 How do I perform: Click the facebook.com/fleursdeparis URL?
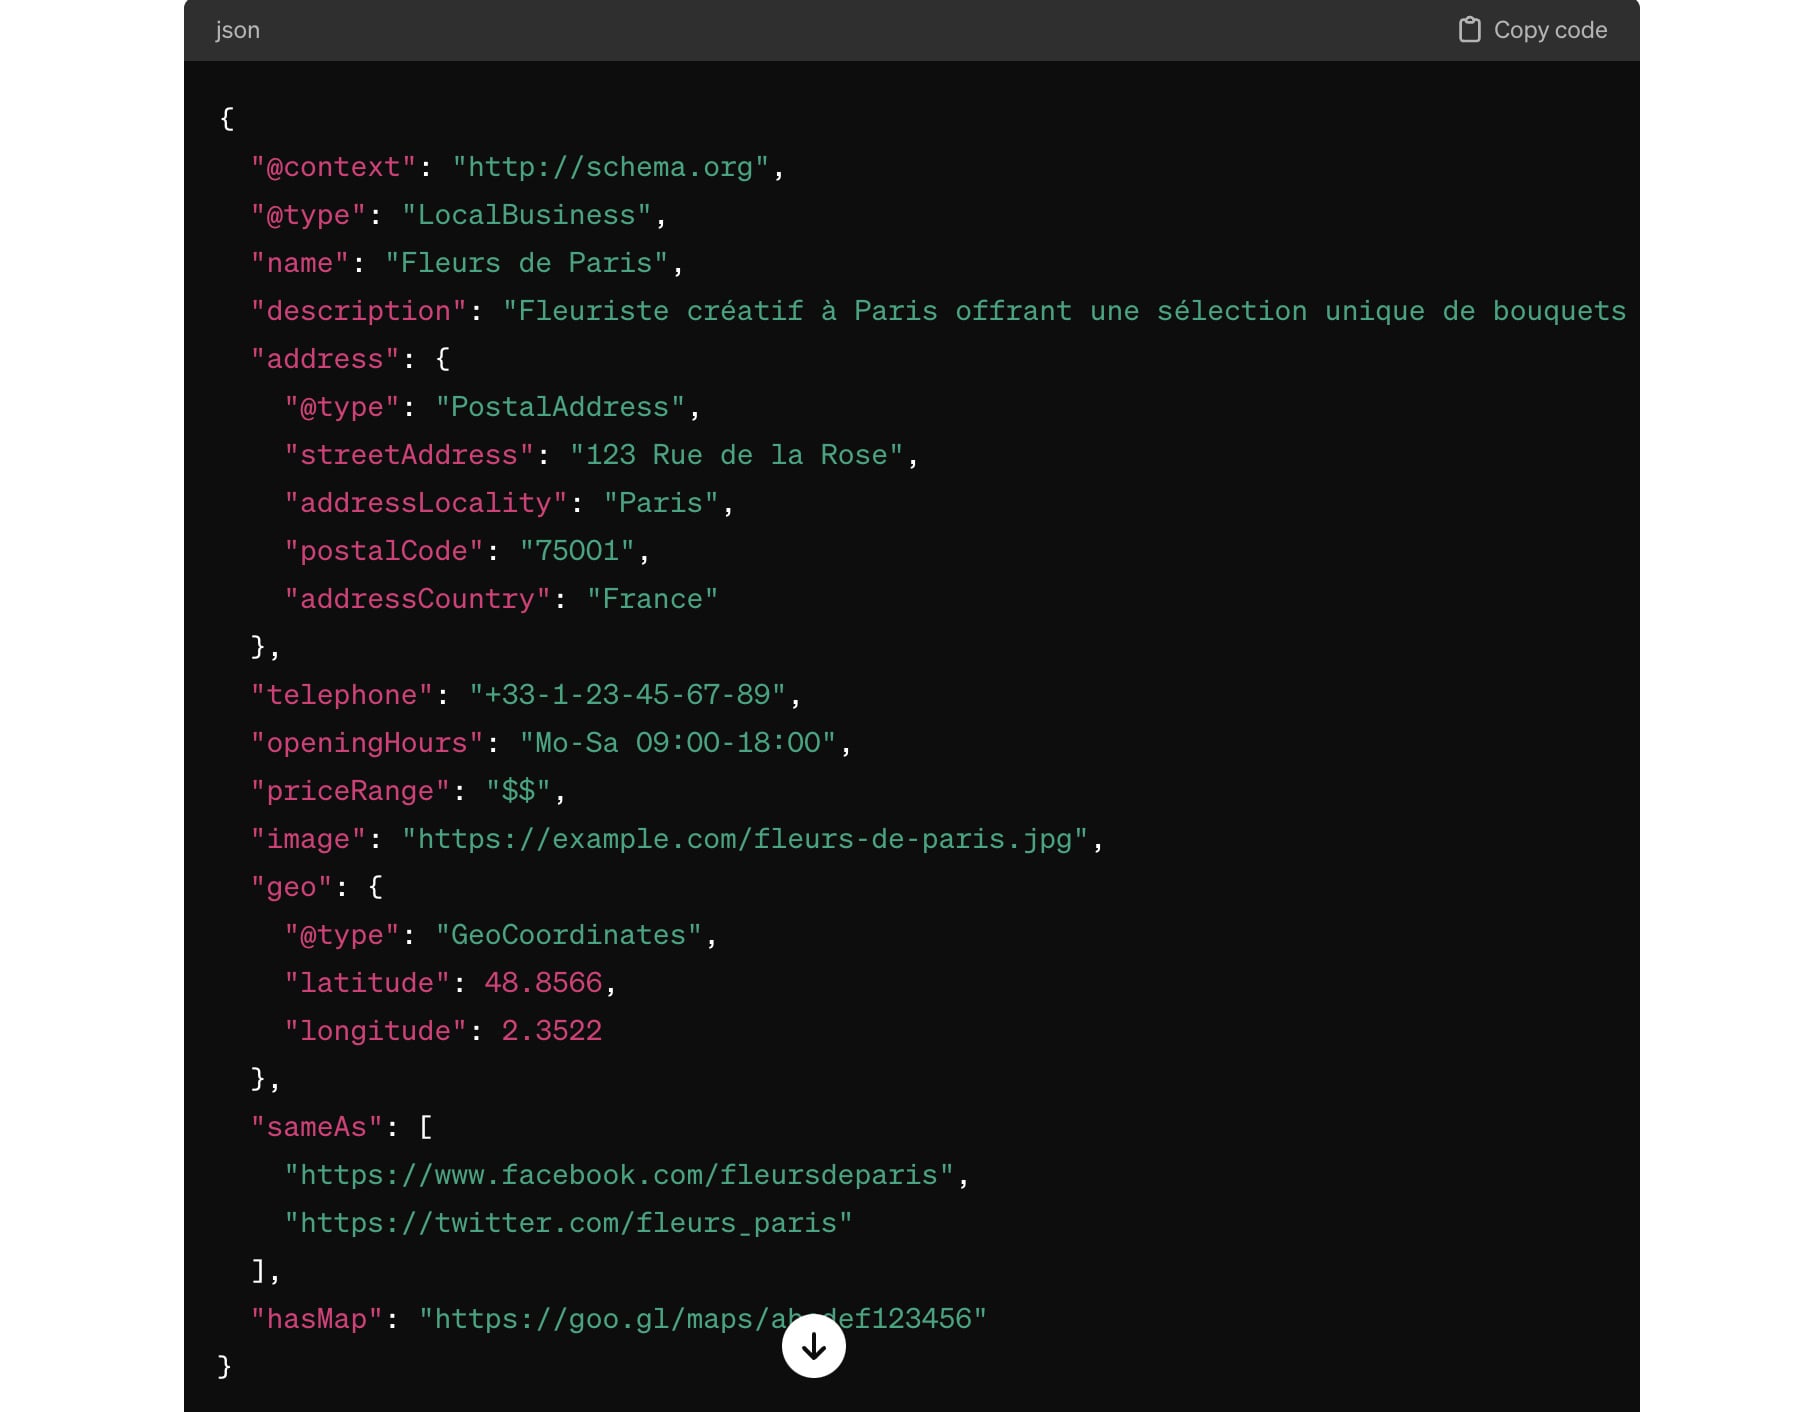[619, 1175]
